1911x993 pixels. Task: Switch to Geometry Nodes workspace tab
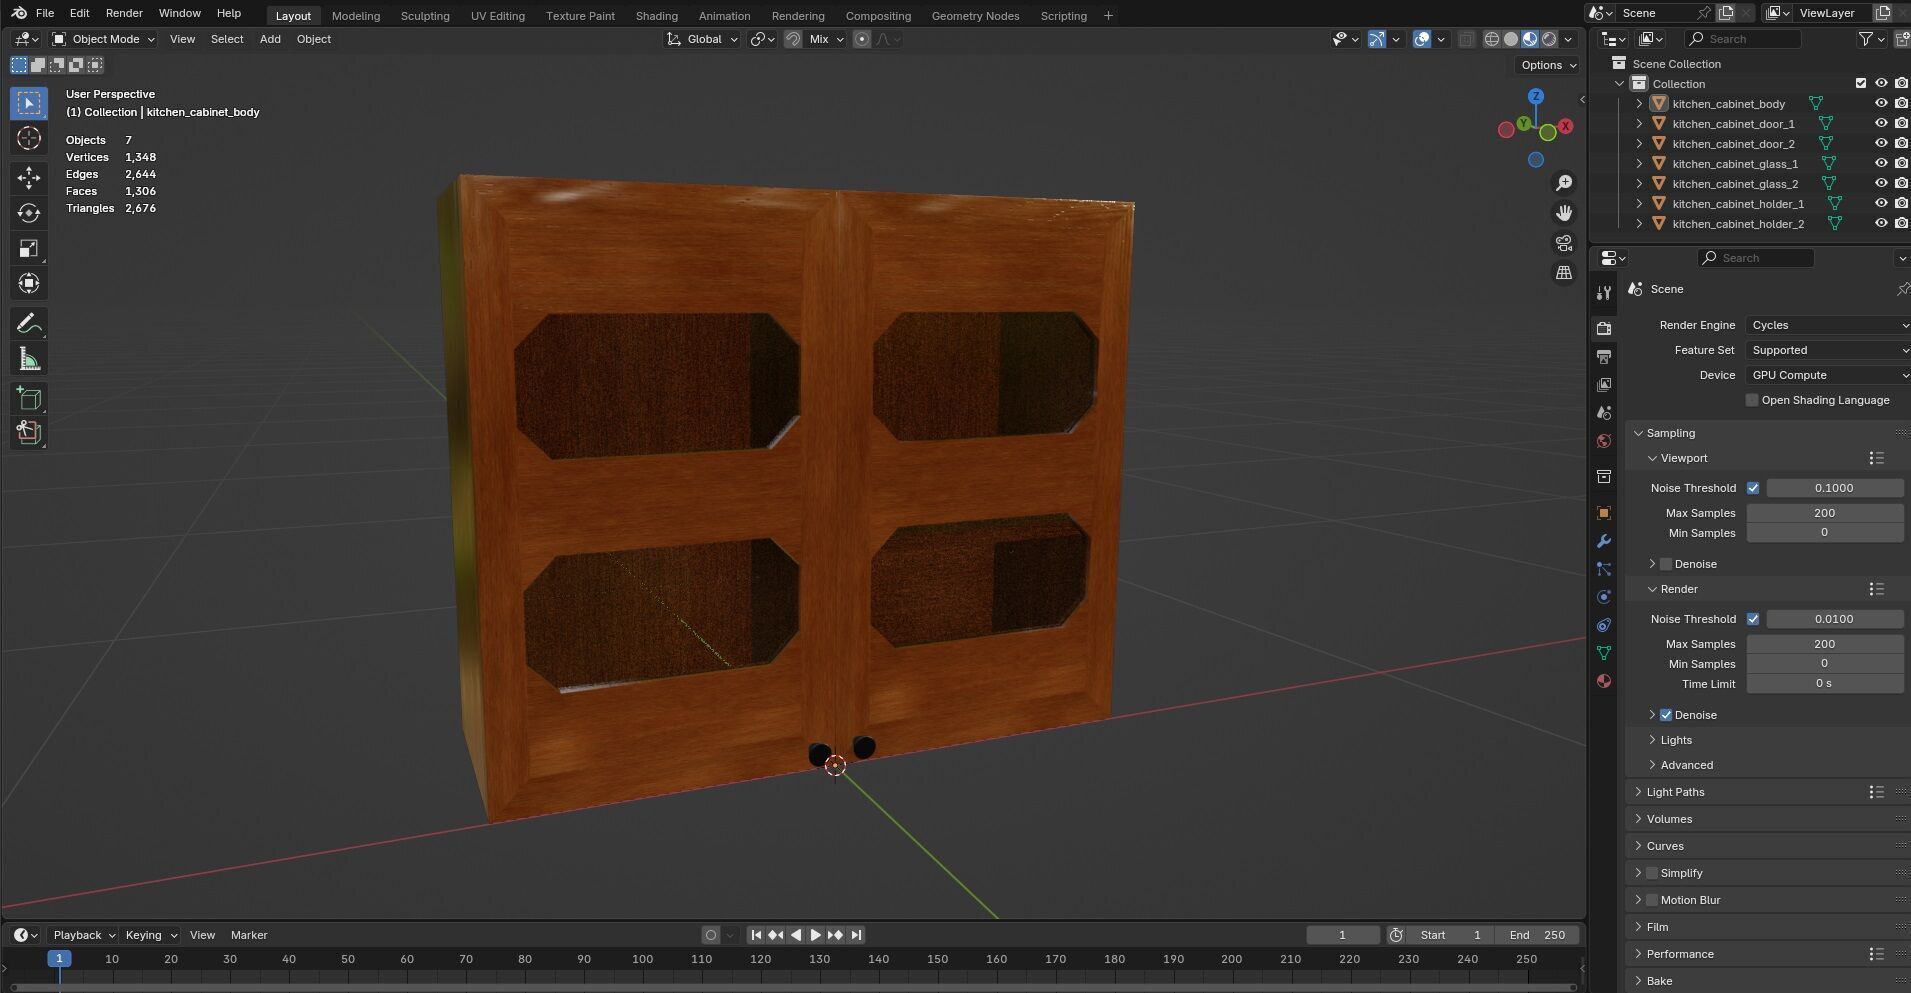[975, 16]
